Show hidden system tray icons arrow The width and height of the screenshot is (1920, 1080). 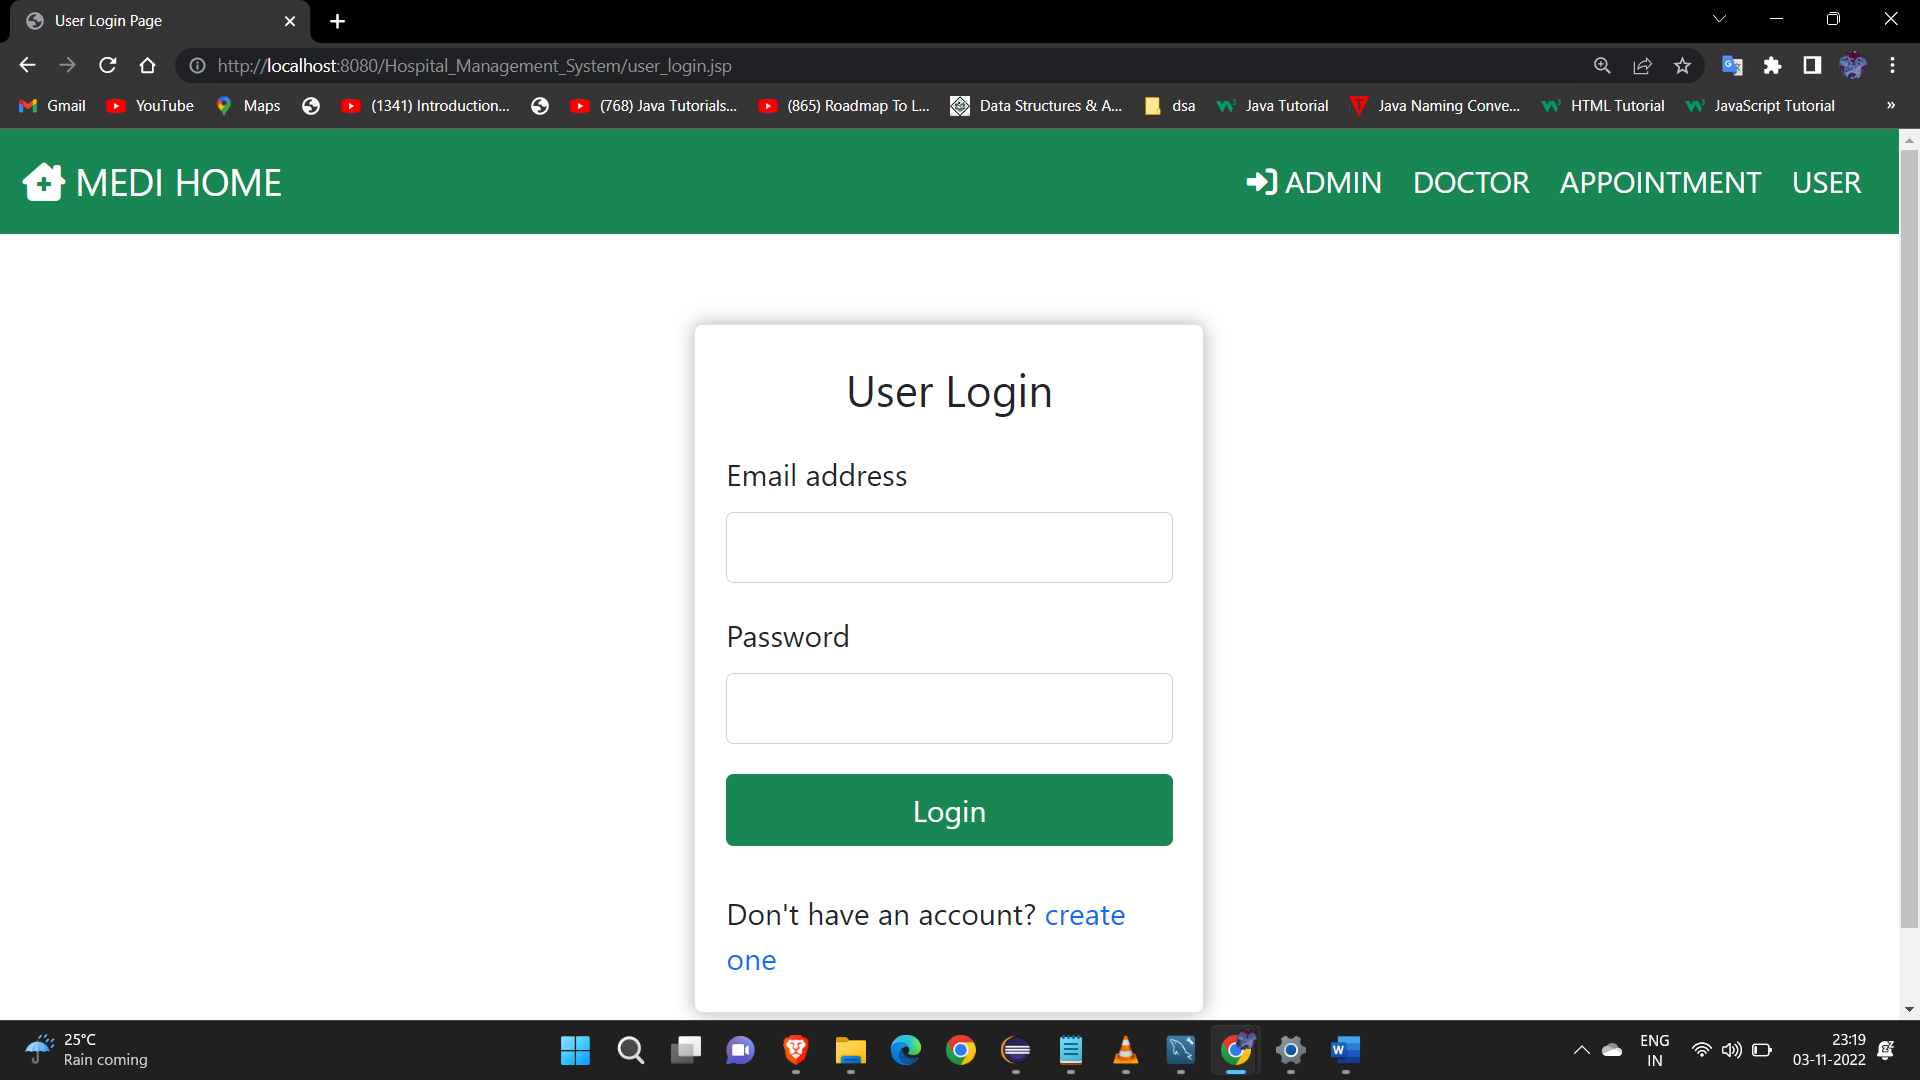[x=1581, y=1050]
